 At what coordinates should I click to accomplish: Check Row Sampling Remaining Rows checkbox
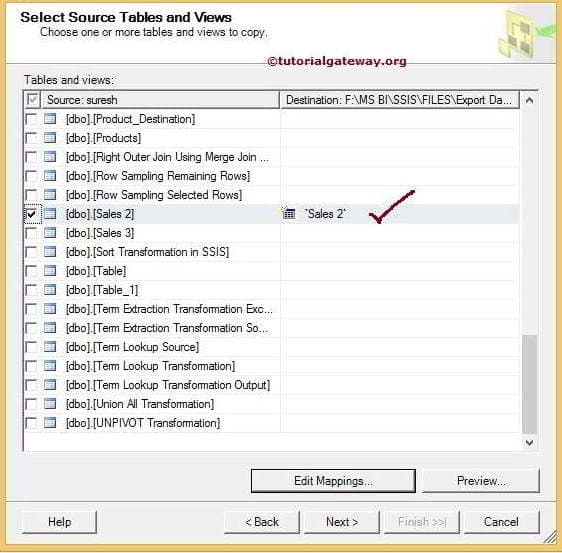coord(31,176)
